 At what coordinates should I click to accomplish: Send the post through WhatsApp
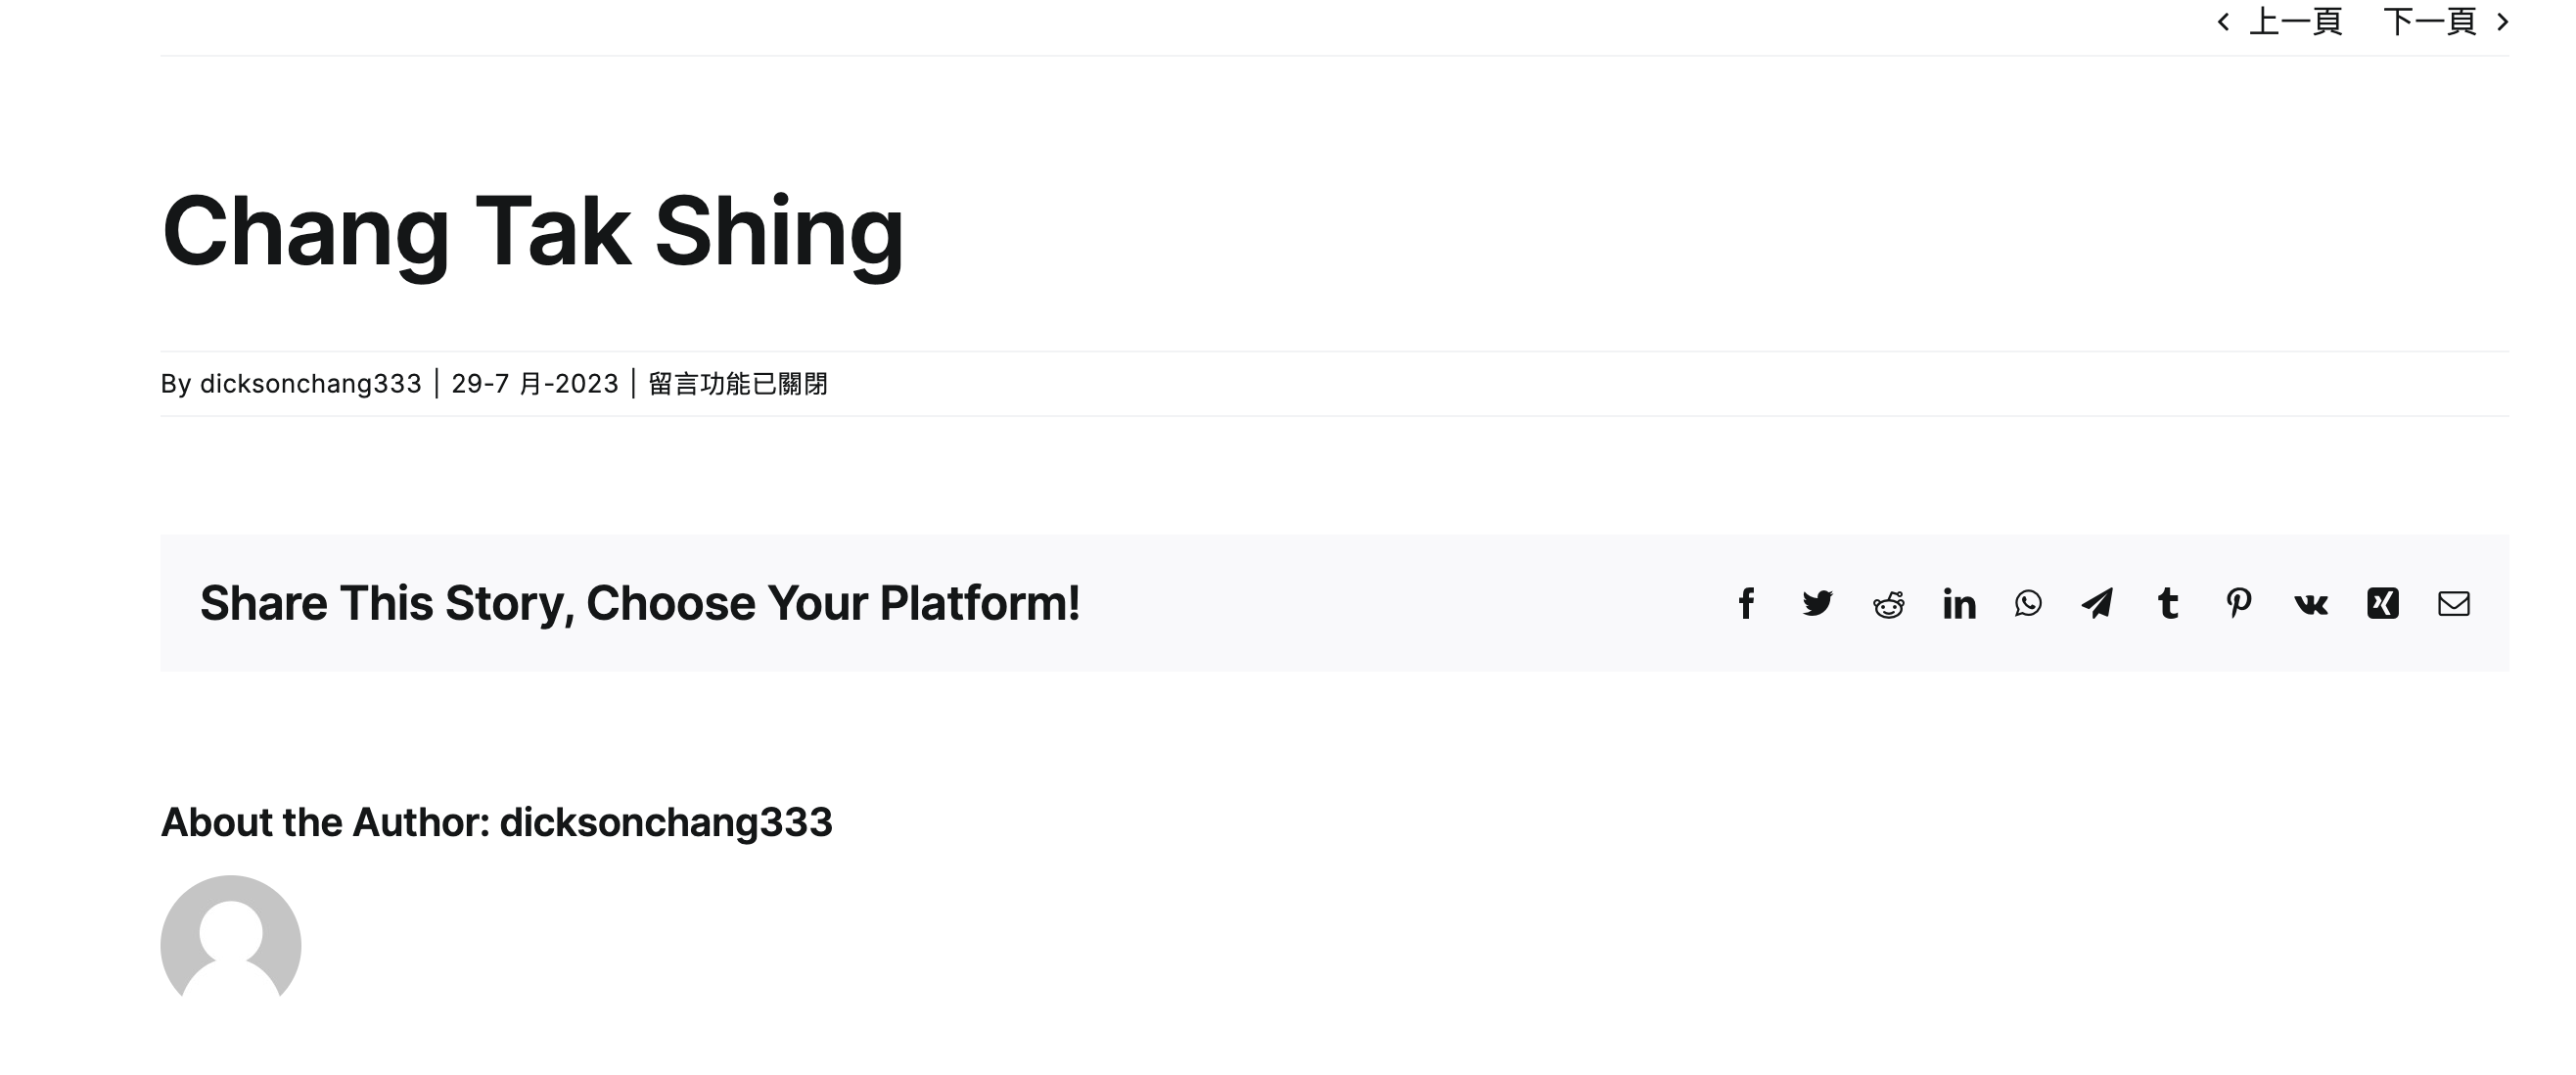[2028, 603]
